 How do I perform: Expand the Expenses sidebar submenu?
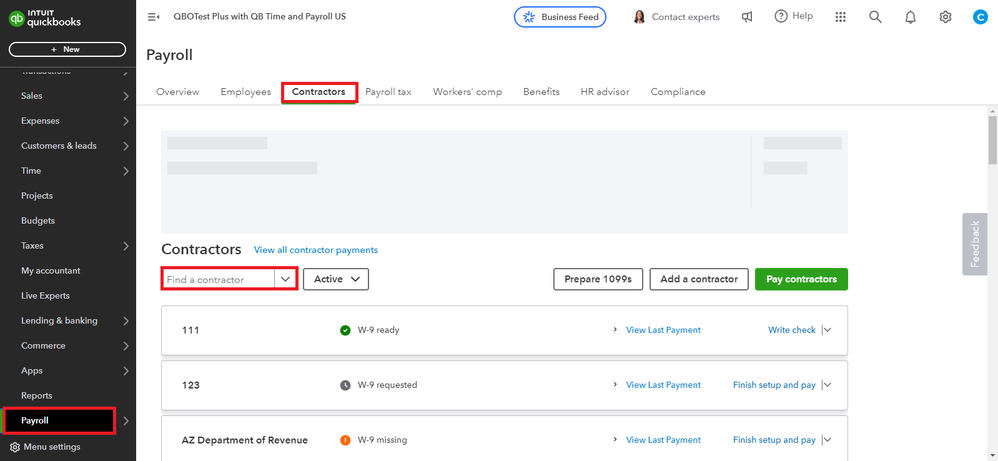[125, 121]
